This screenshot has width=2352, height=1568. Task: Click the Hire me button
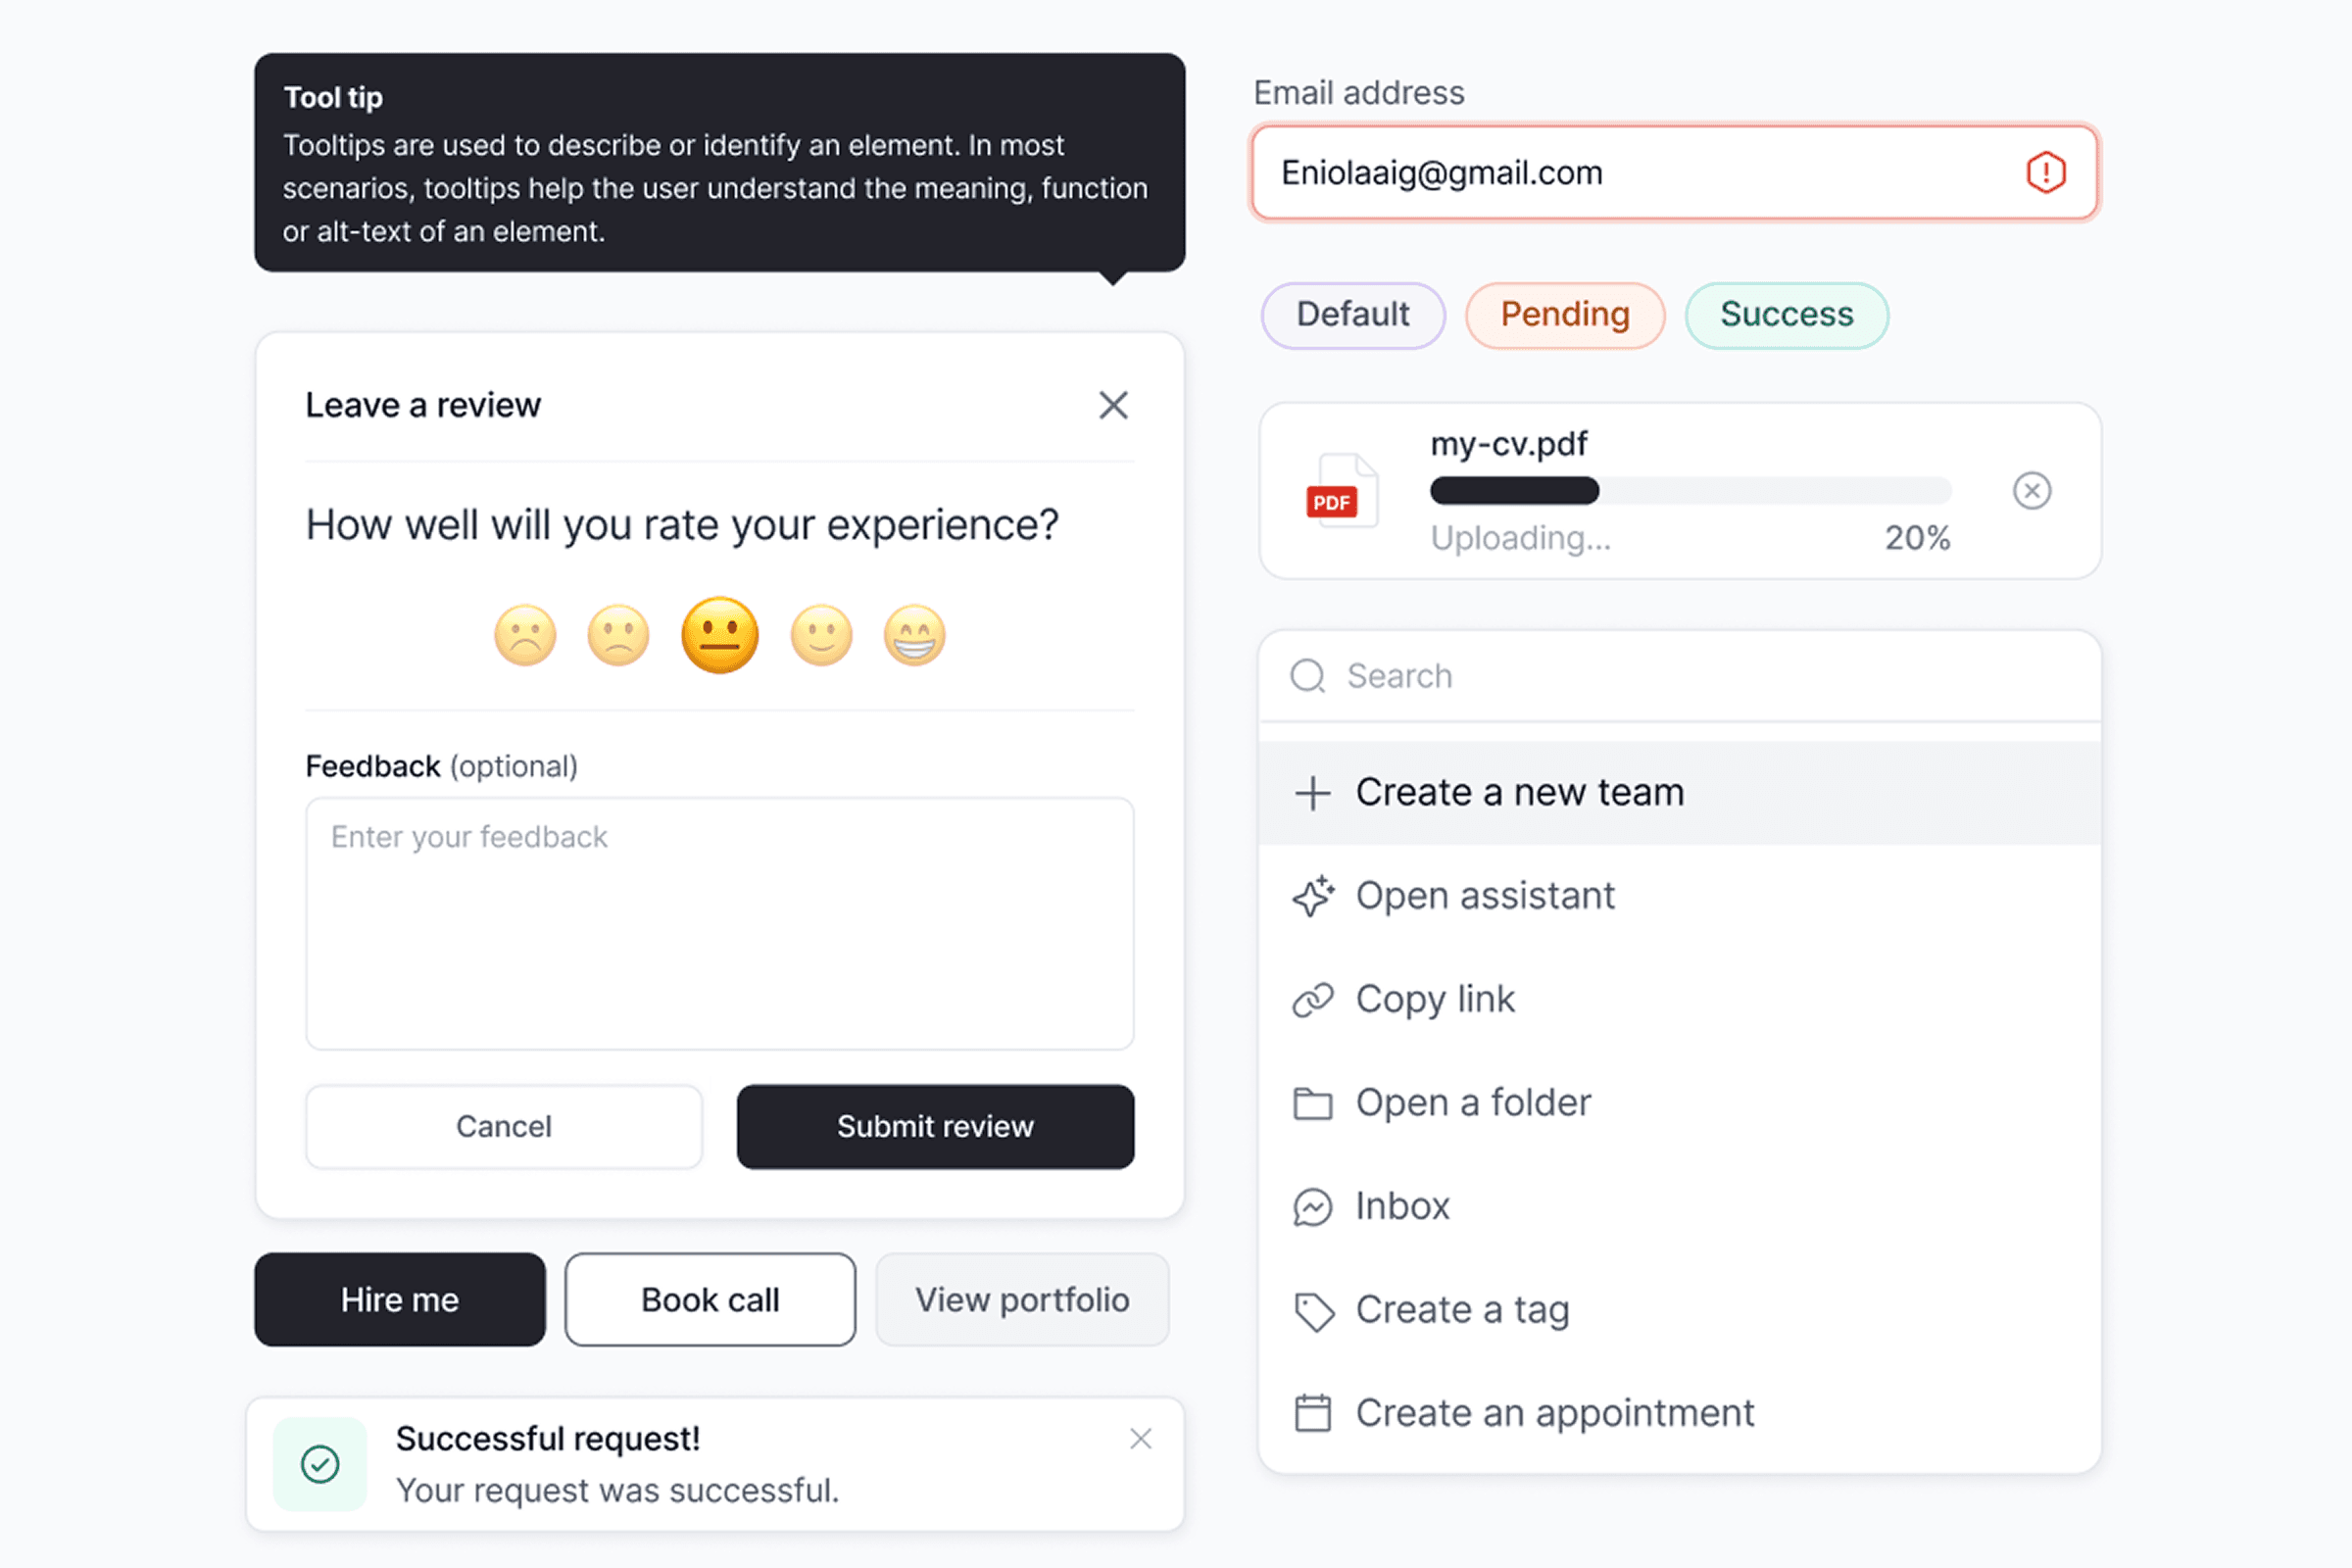[400, 1299]
